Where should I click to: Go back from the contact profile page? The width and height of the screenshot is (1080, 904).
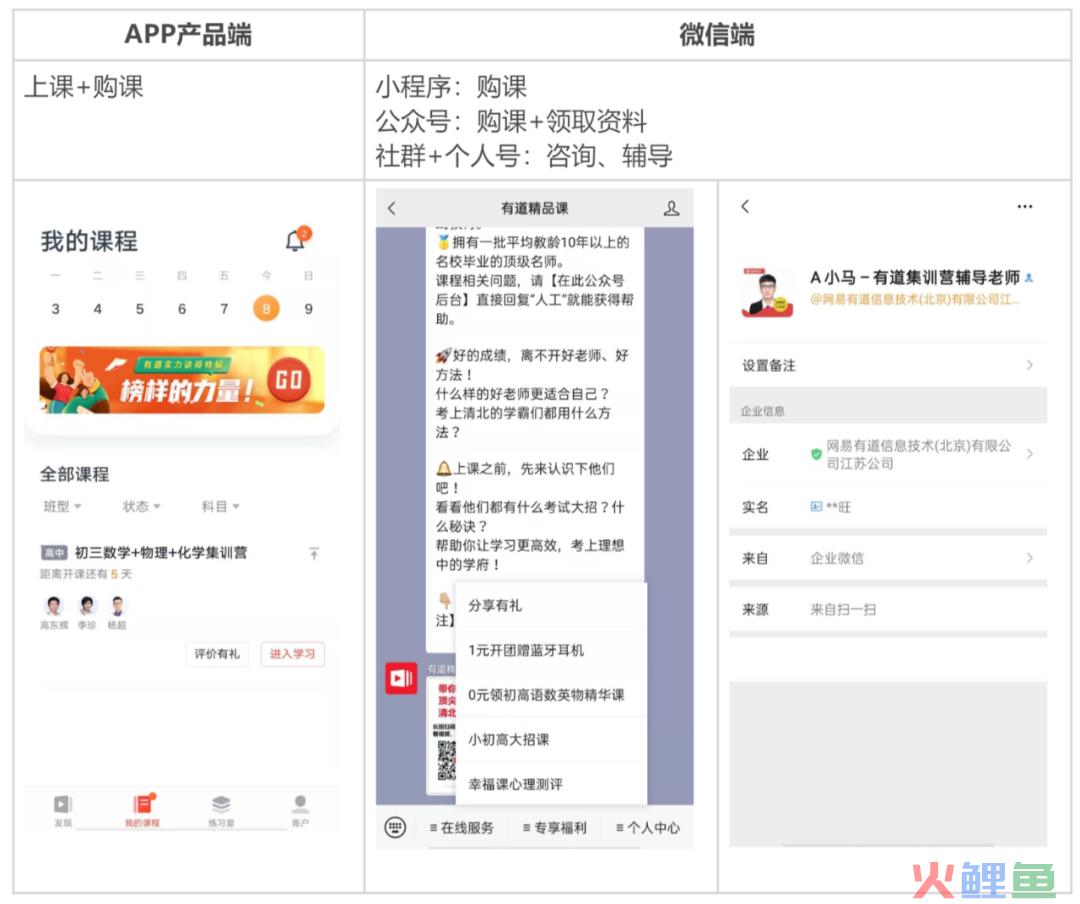[x=745, y=206]
